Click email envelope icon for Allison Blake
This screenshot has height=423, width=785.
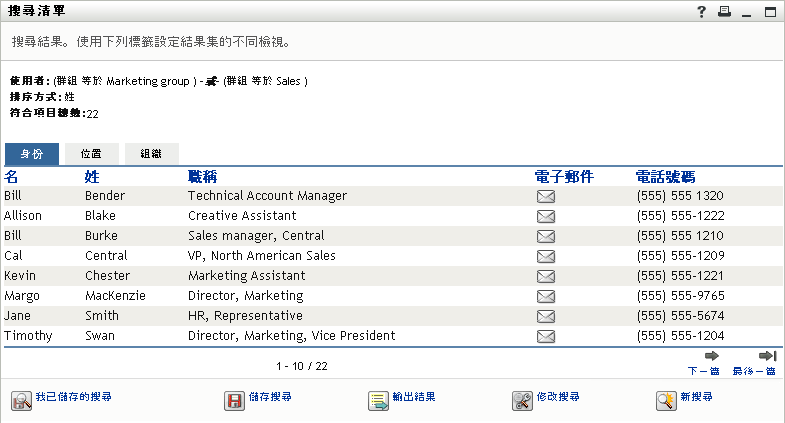(x=546, y=216)
